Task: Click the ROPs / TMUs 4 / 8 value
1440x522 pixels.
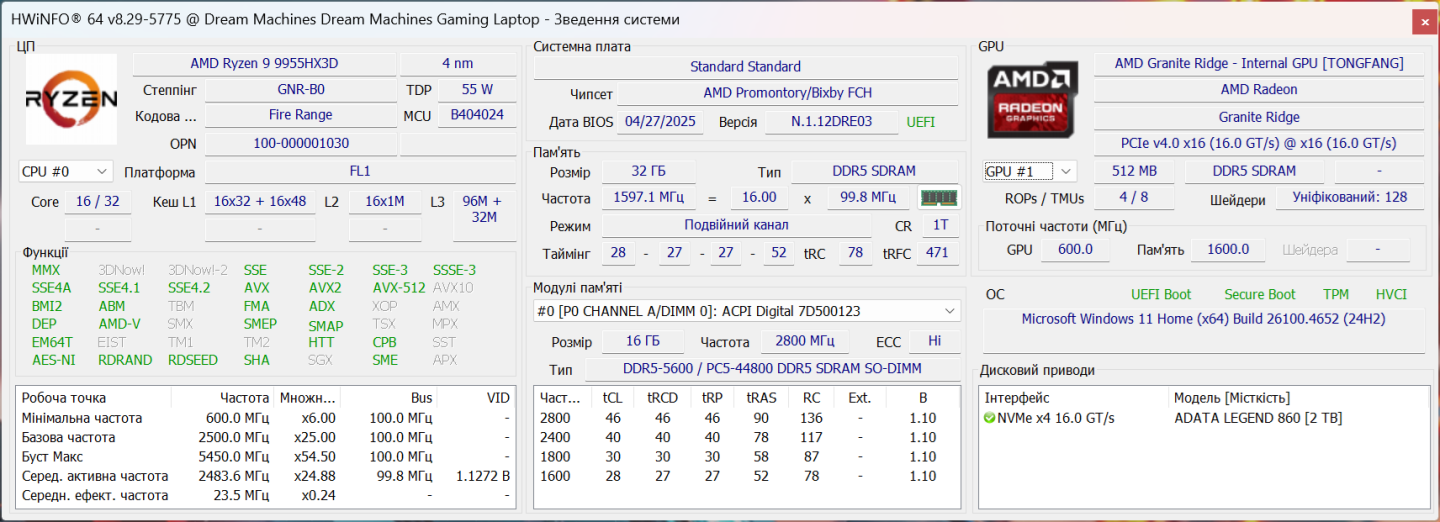Action: (1134, 198)
